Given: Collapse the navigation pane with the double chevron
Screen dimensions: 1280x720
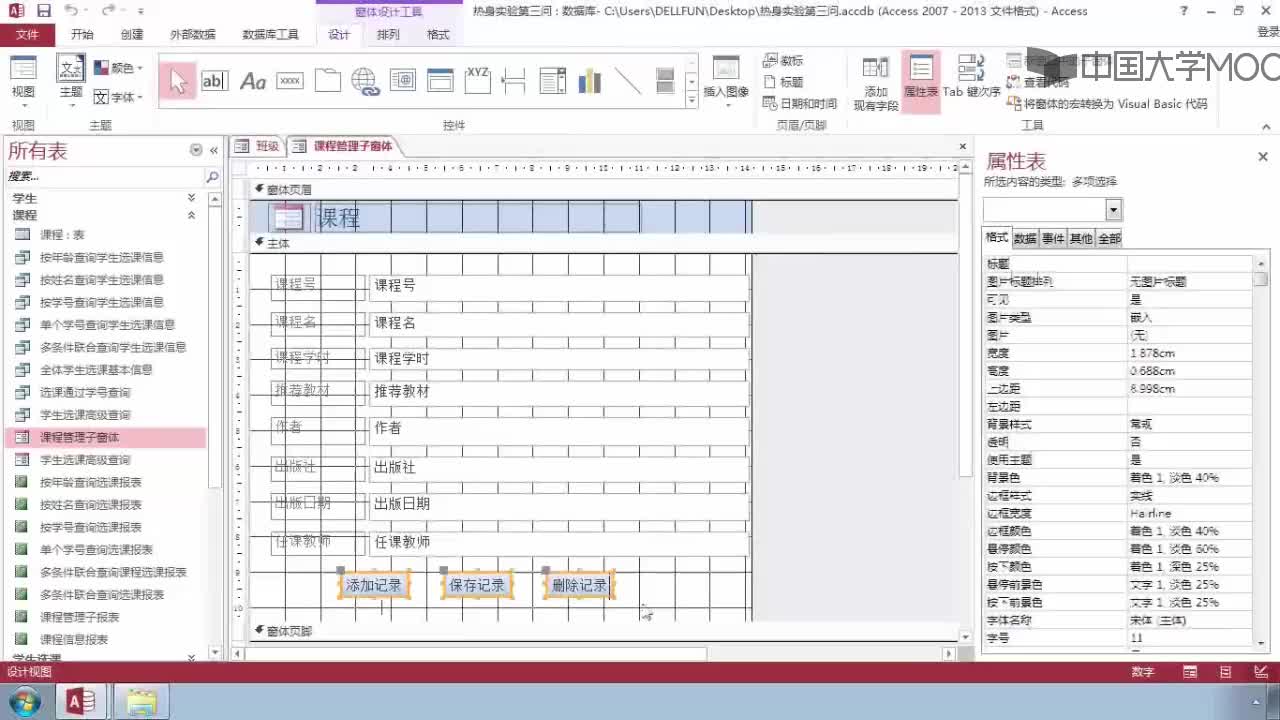Looking at the screenshot, I should [213, 150].
